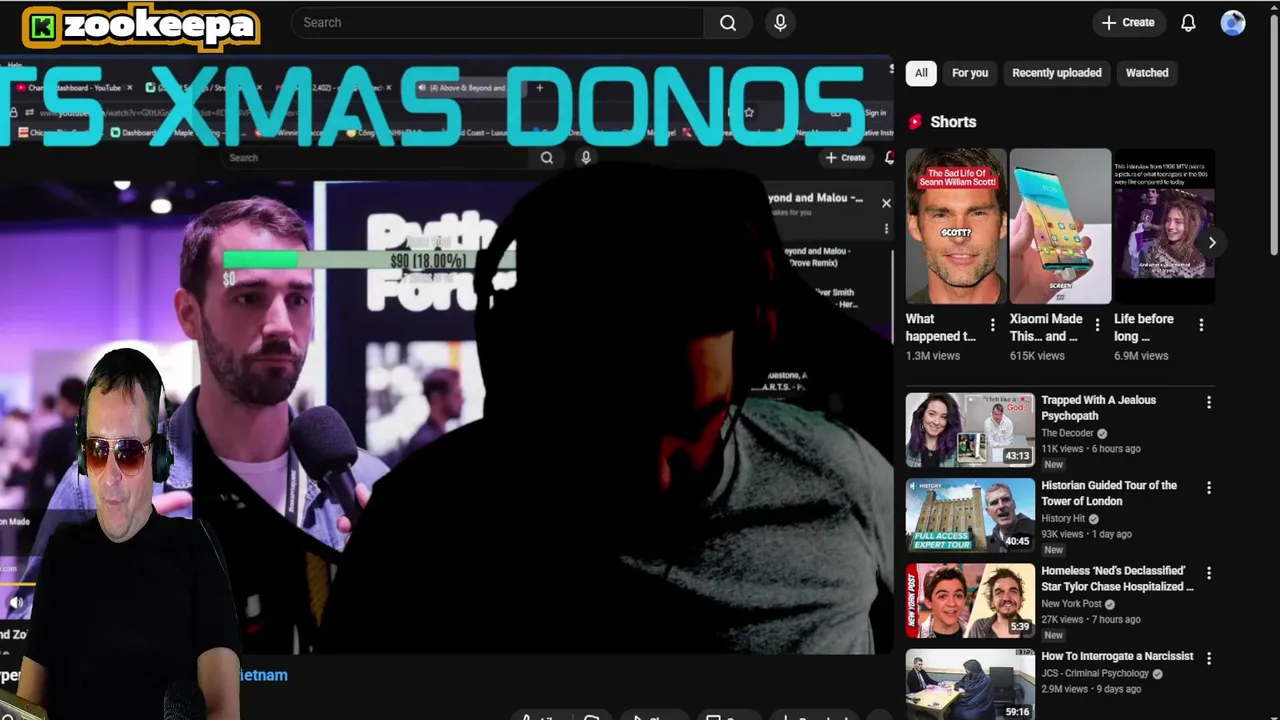Open Historian Guided Tour video title
Screen dimensions: 1280x720
1109,493
